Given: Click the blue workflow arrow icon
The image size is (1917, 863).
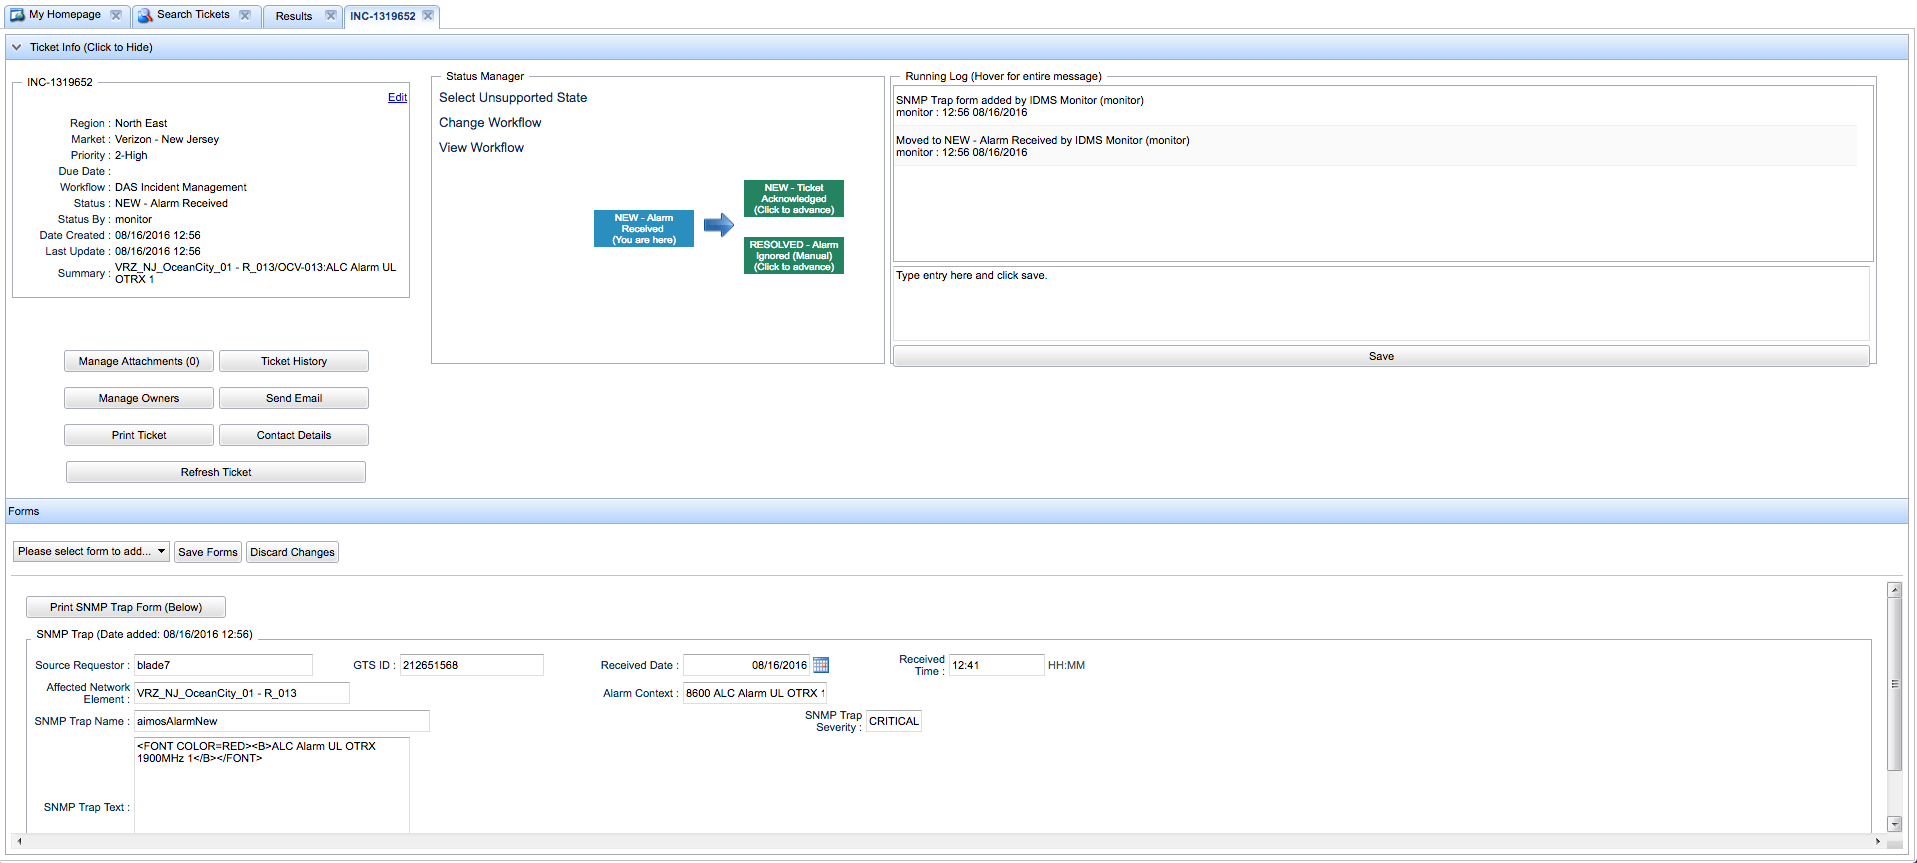Looking at the screenshot, I should (718, 225).
